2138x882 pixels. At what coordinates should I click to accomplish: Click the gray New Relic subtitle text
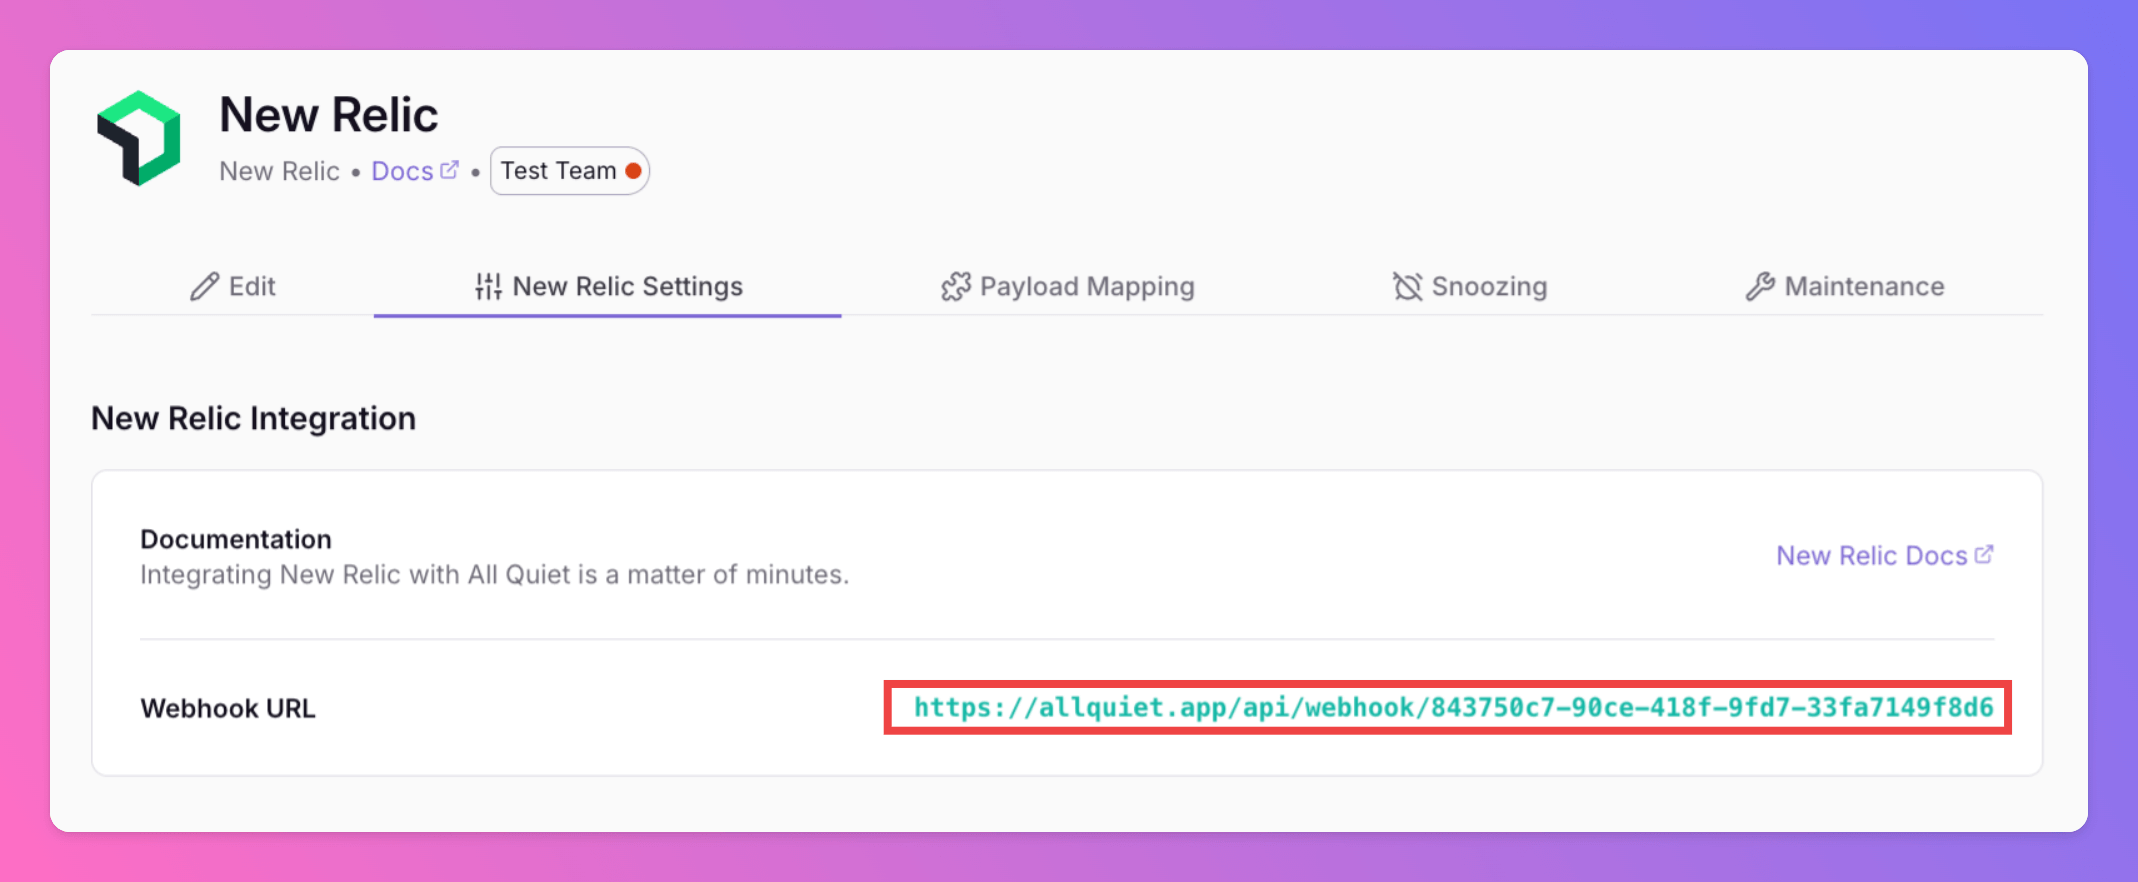pos(280,171)
